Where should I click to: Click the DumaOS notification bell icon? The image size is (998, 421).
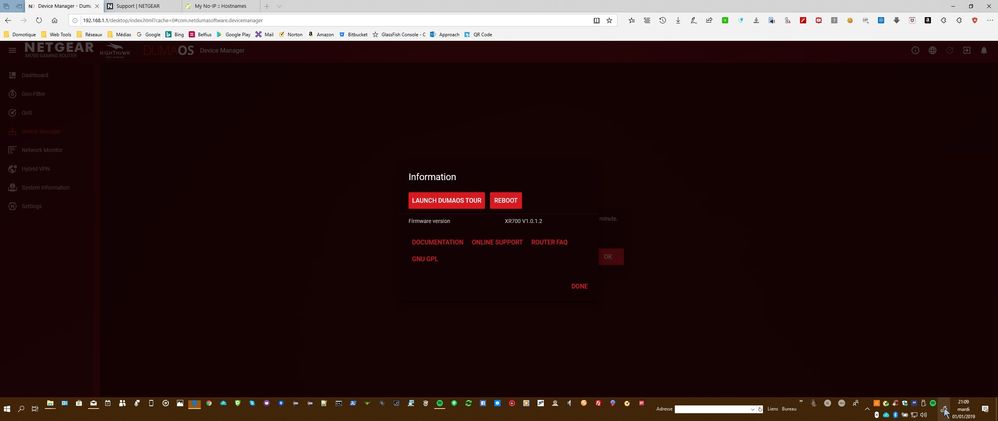tap(983, 50)
